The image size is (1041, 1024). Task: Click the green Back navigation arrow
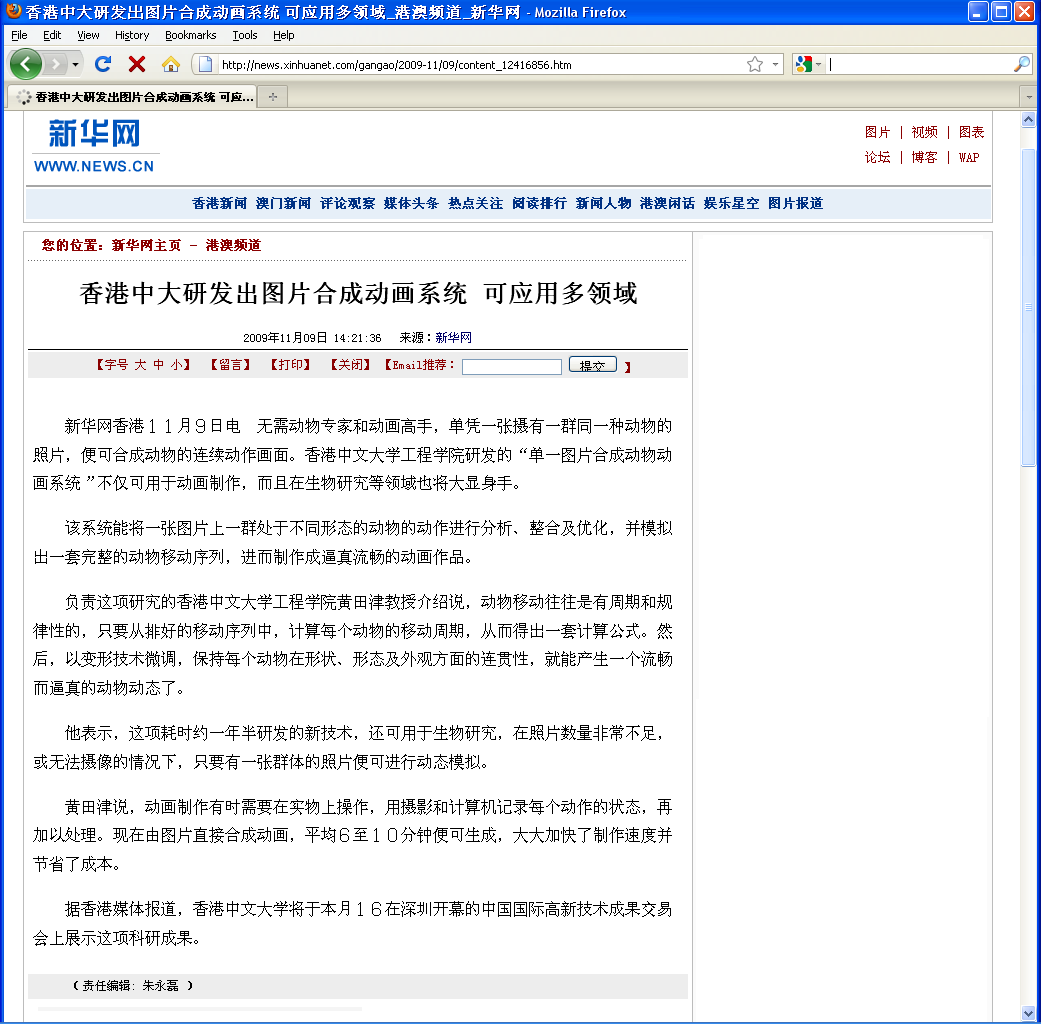click(x=25, y=64)
